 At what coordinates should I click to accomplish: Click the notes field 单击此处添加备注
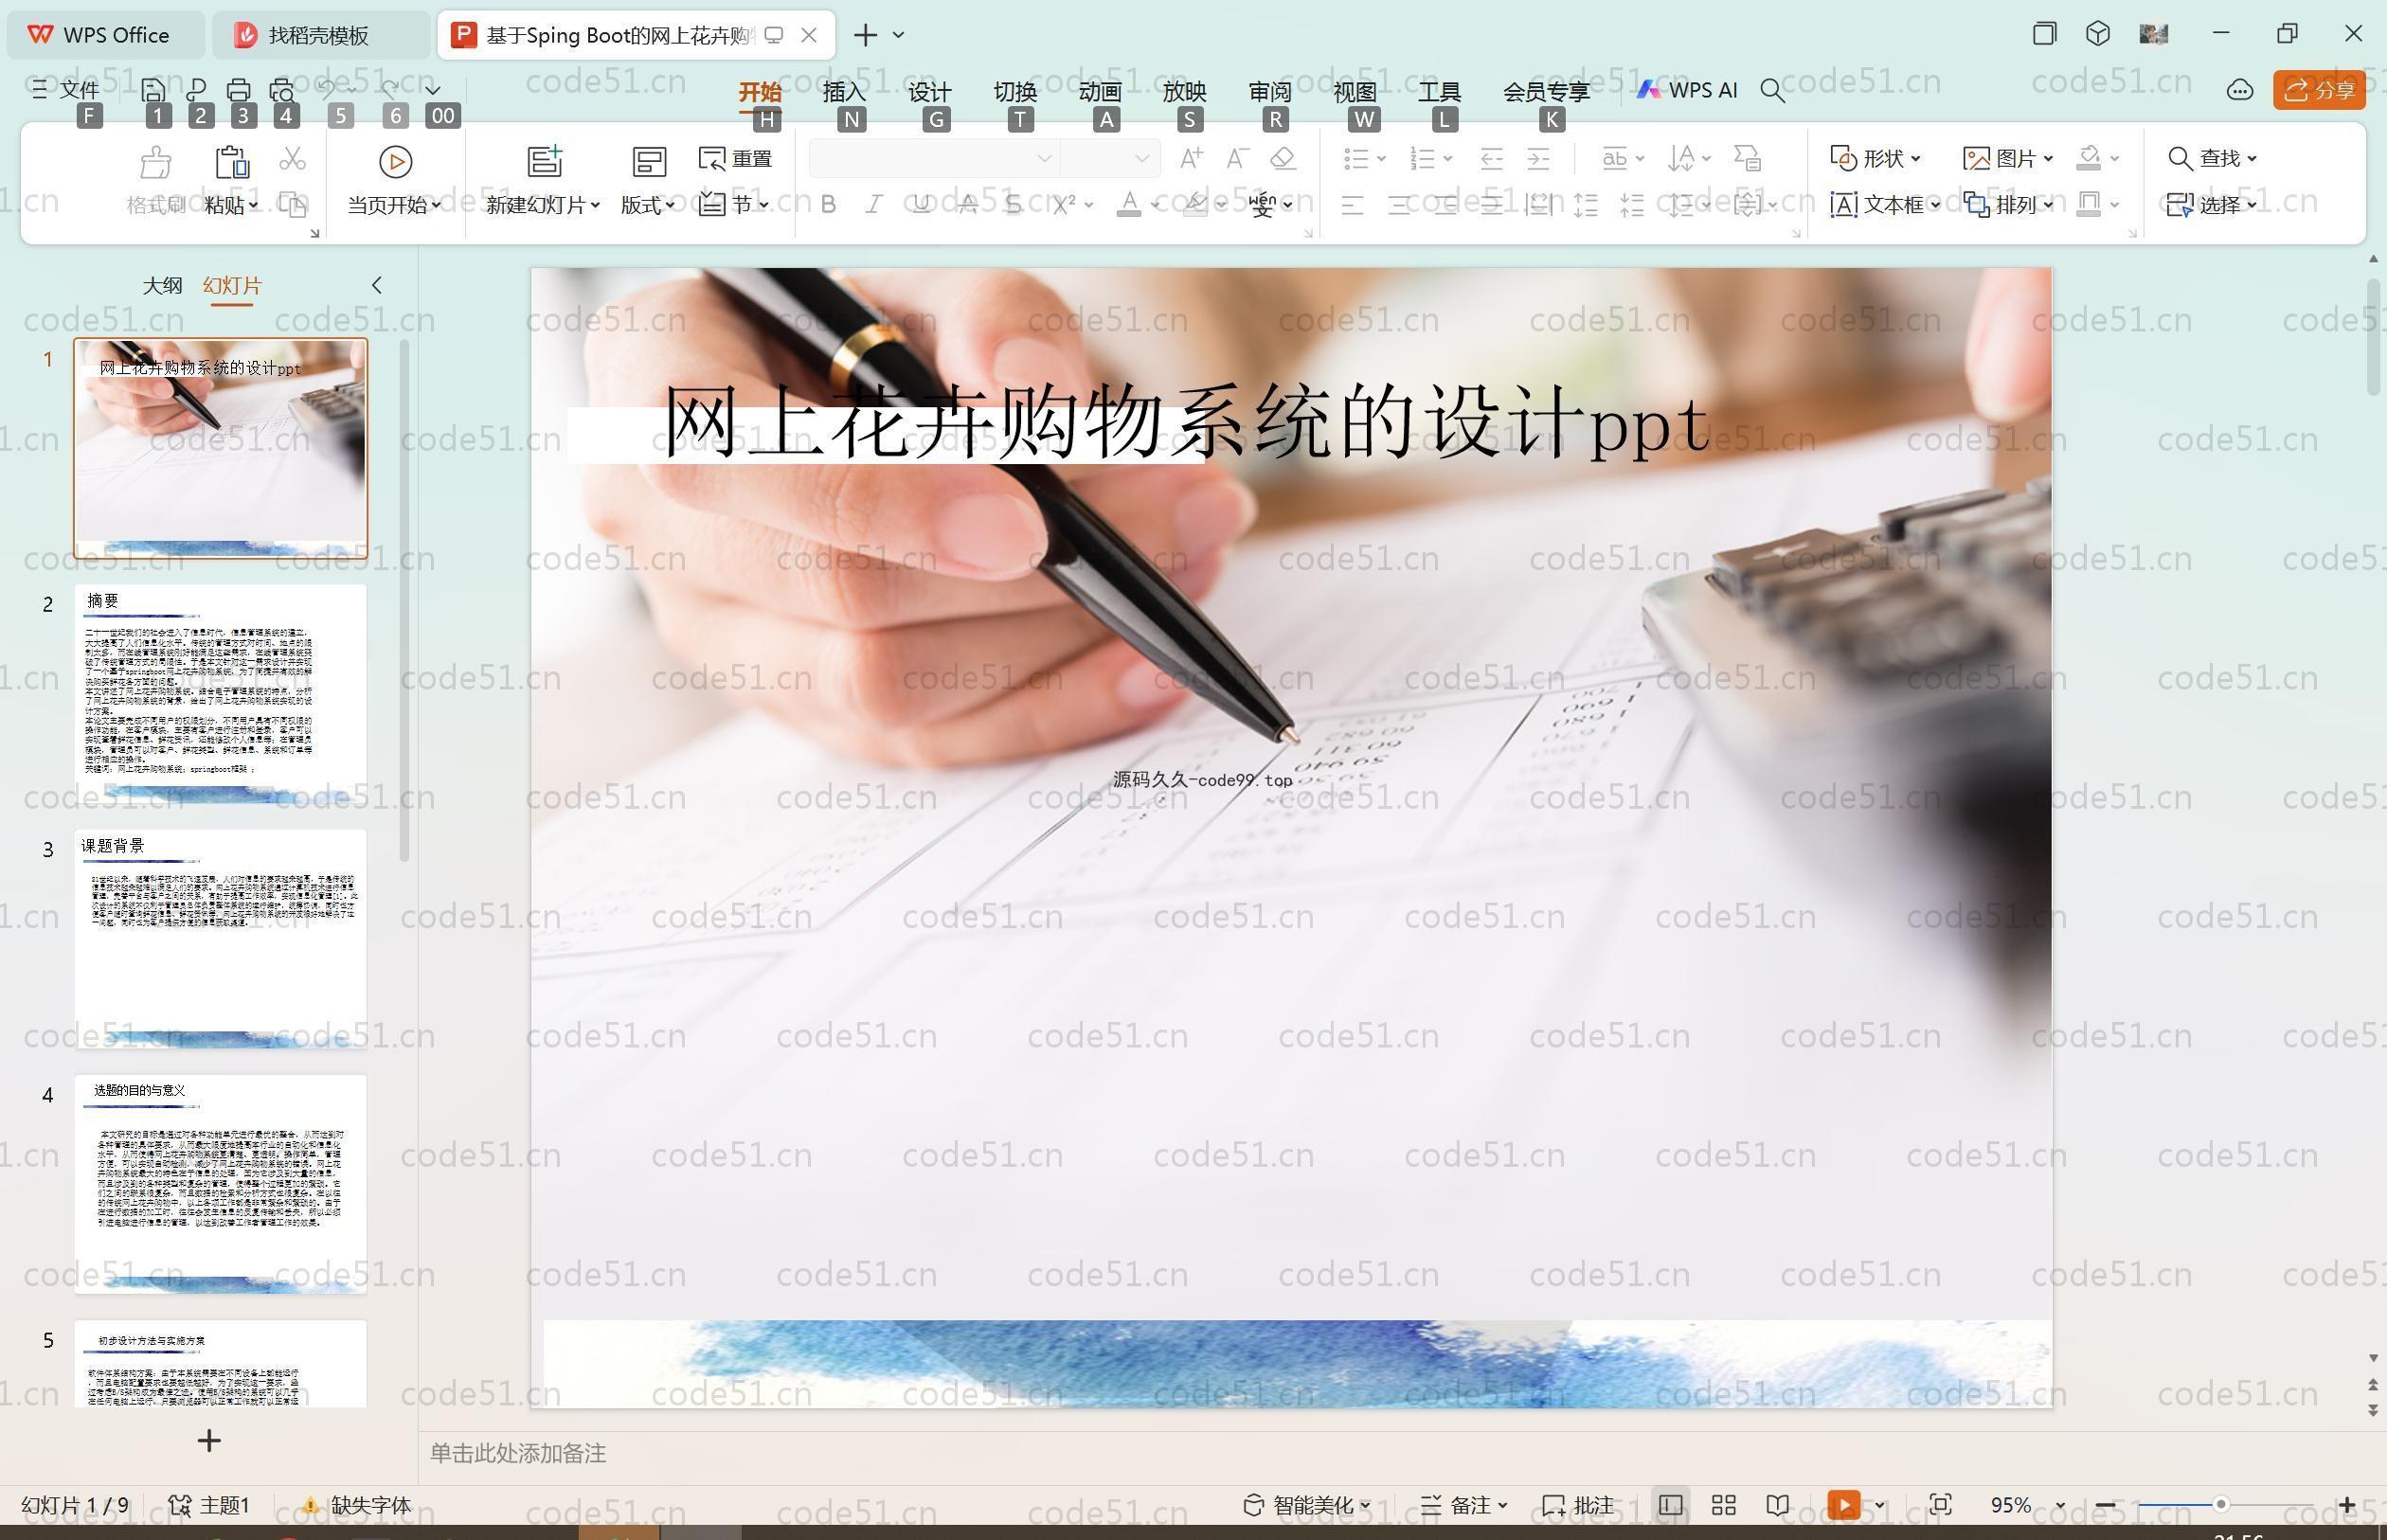tap(518, 1453)
